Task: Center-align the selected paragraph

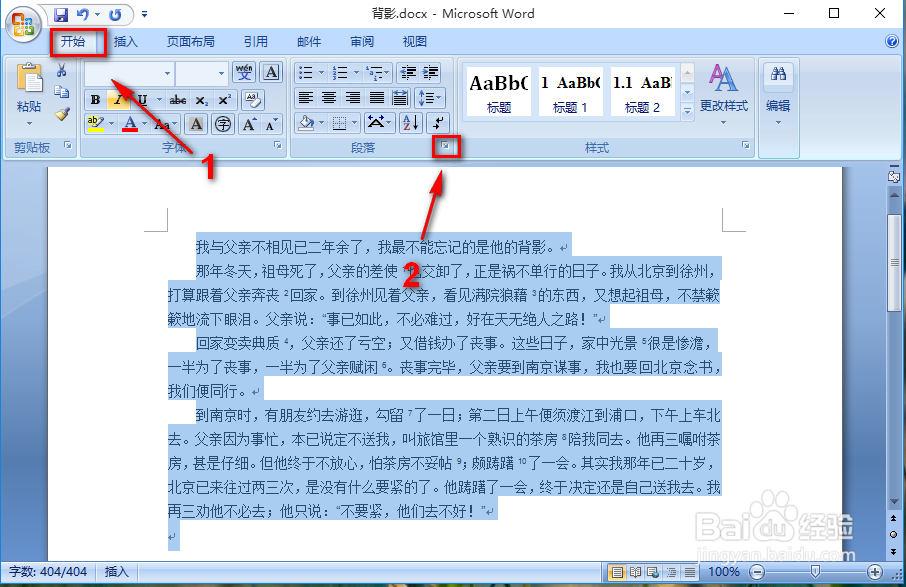Action: [x=329, y=97]
